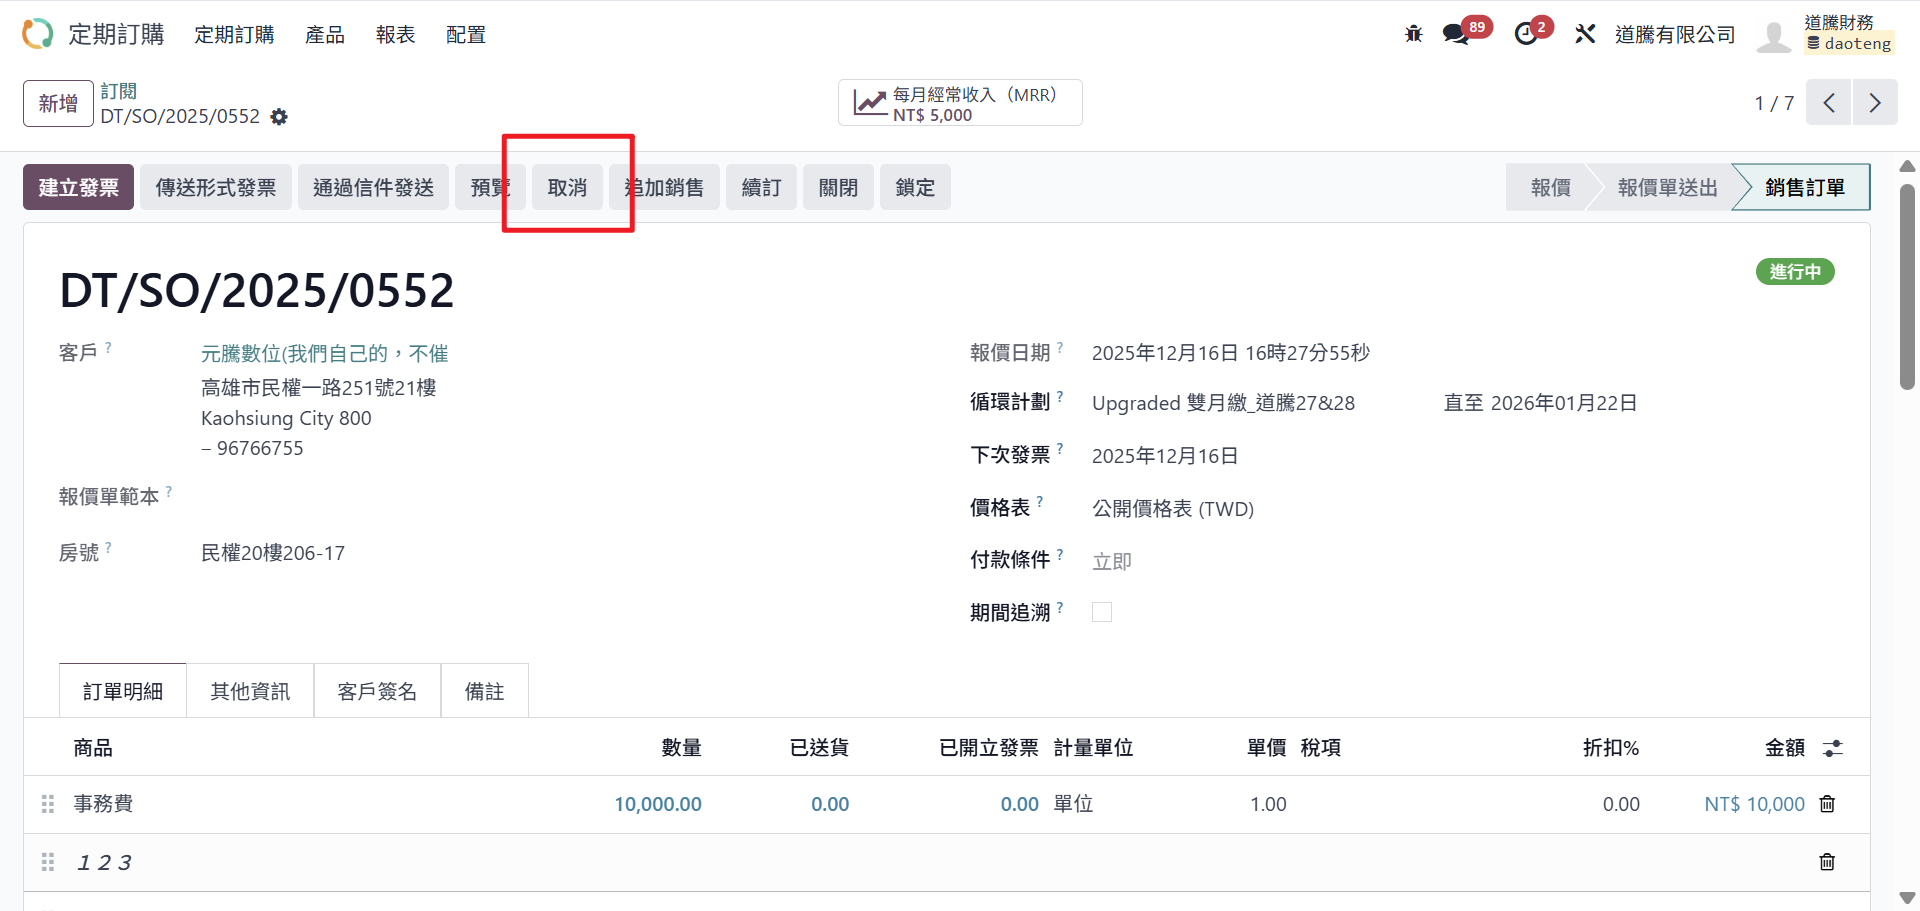Open the 元騰數位 customer link
The width and height of the screenshot is (1920, 911).
(324, 353)
